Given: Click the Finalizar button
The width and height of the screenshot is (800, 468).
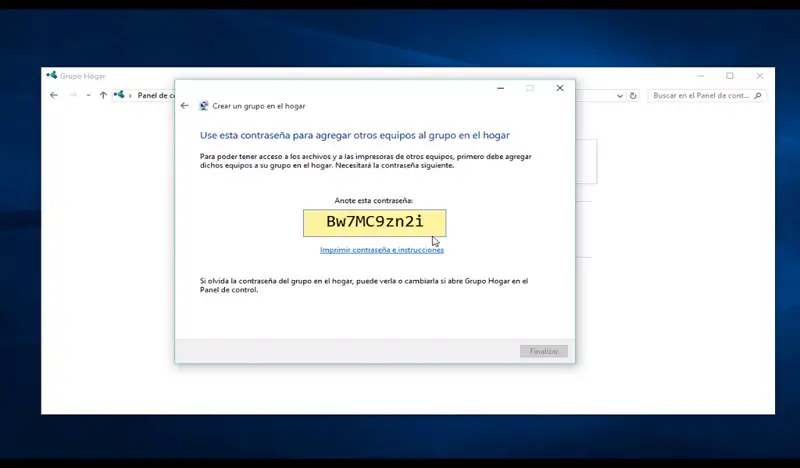Looking at the screenshot, I should click(x=543, y=351).
